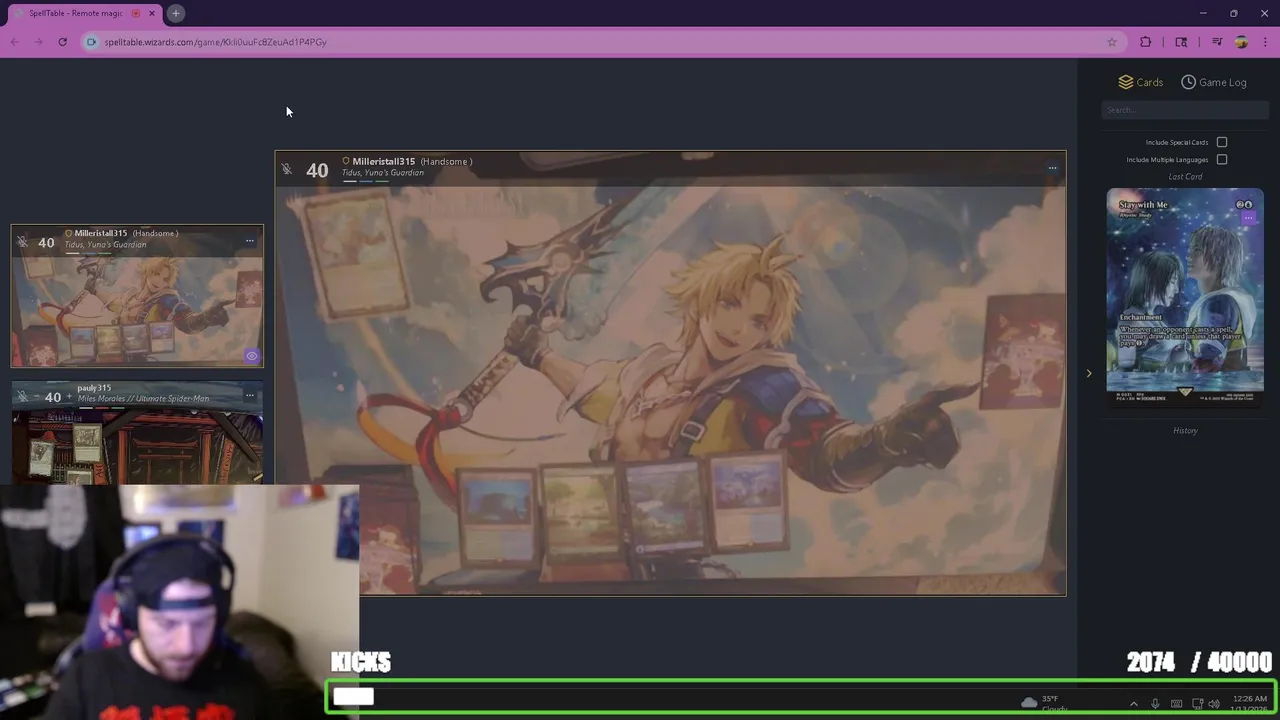Focus the card Search field
1280x720 pixels.
(x=1185, y=110)
